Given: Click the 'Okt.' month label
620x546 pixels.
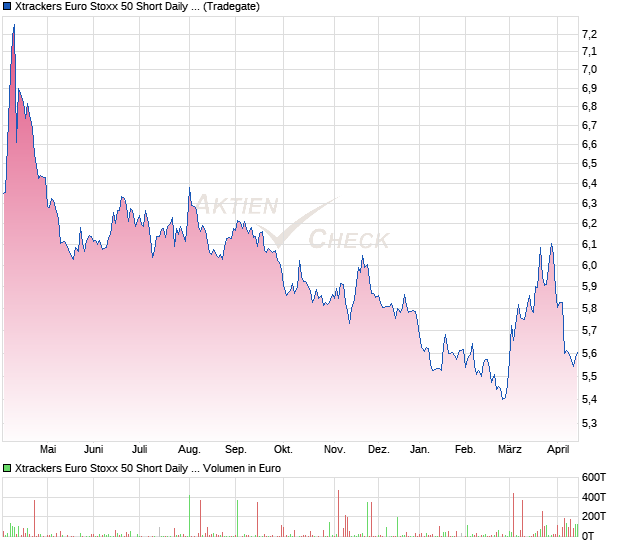Looking at the screenshot, I should tap(284, 450).
